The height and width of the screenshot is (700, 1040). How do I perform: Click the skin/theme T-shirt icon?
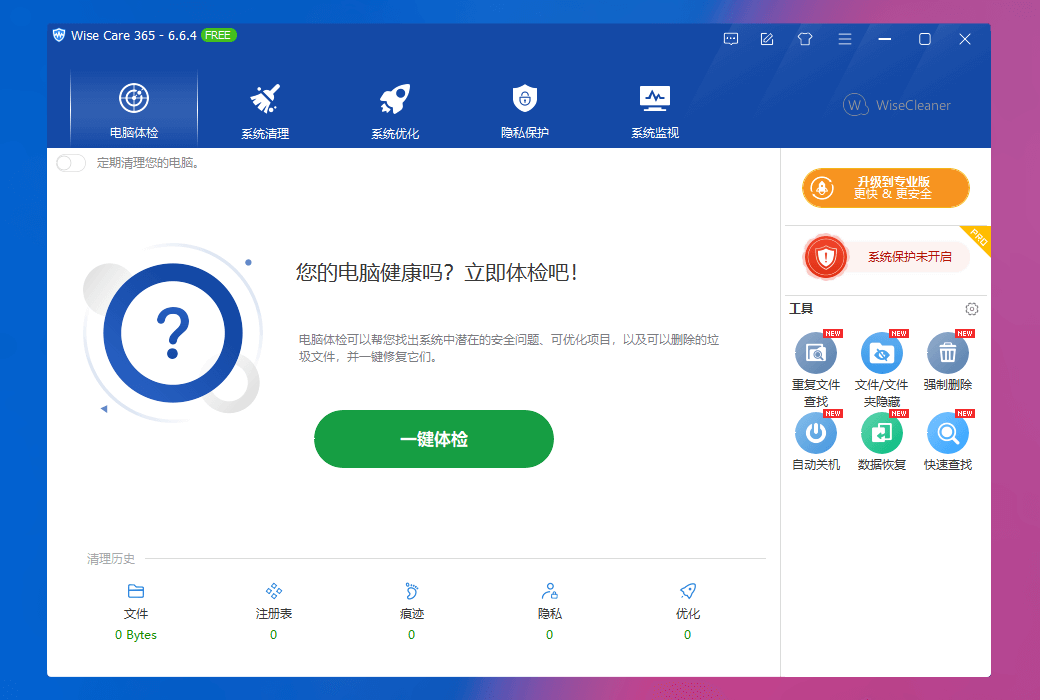pos(804,39)
